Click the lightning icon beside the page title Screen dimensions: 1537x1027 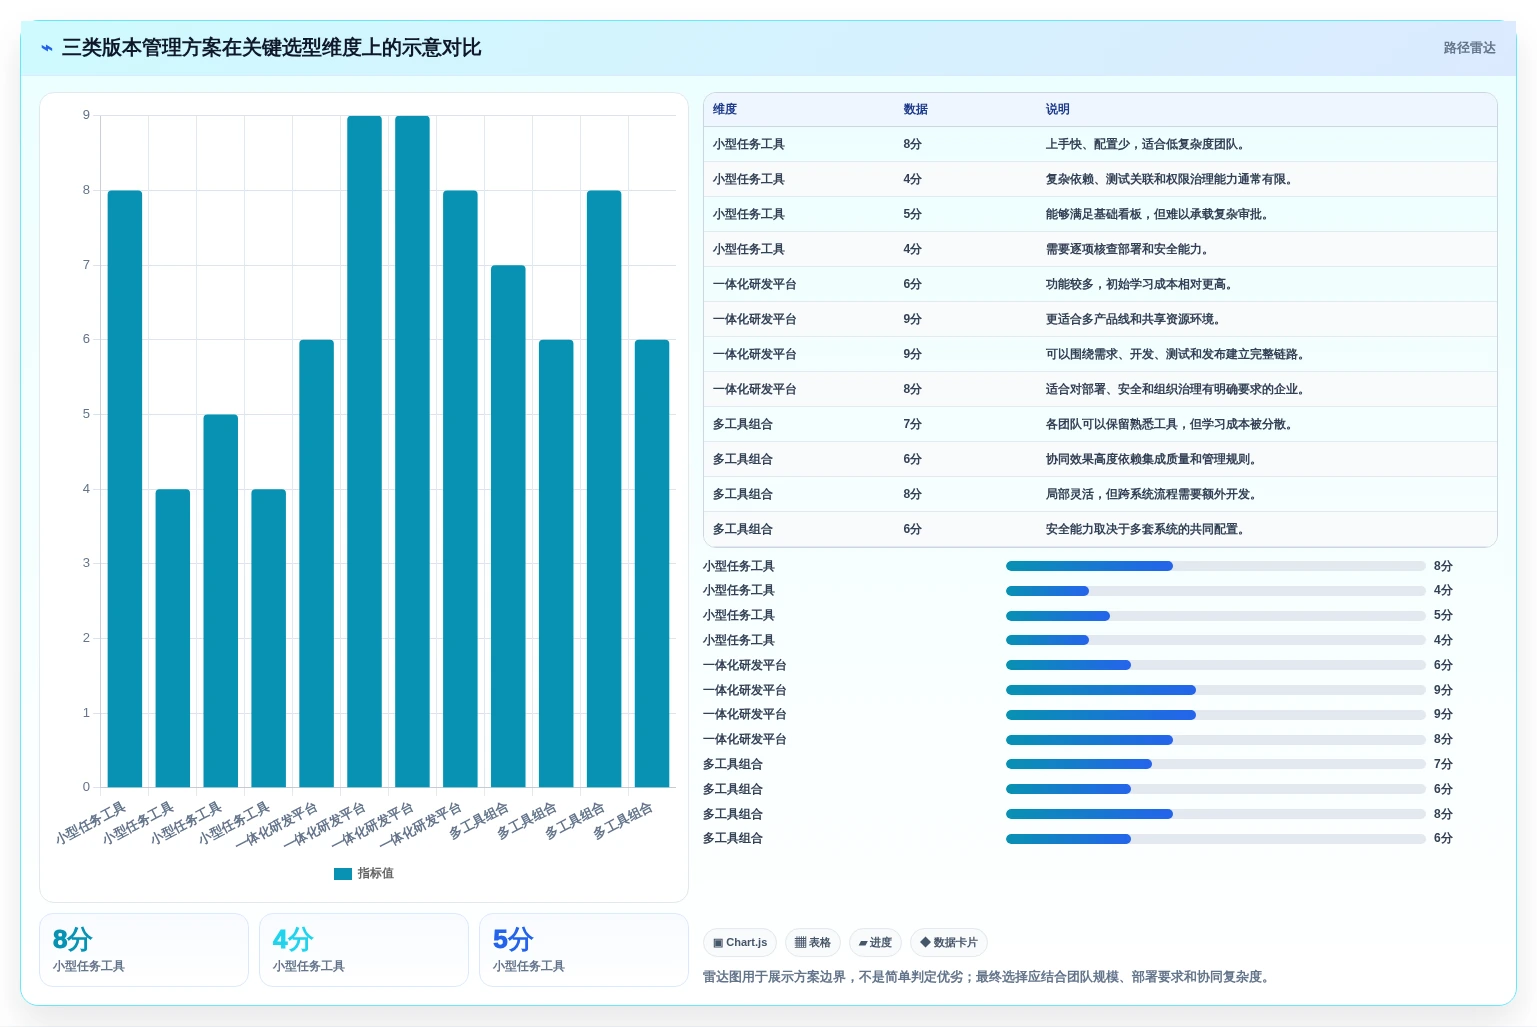click(47, 48)
